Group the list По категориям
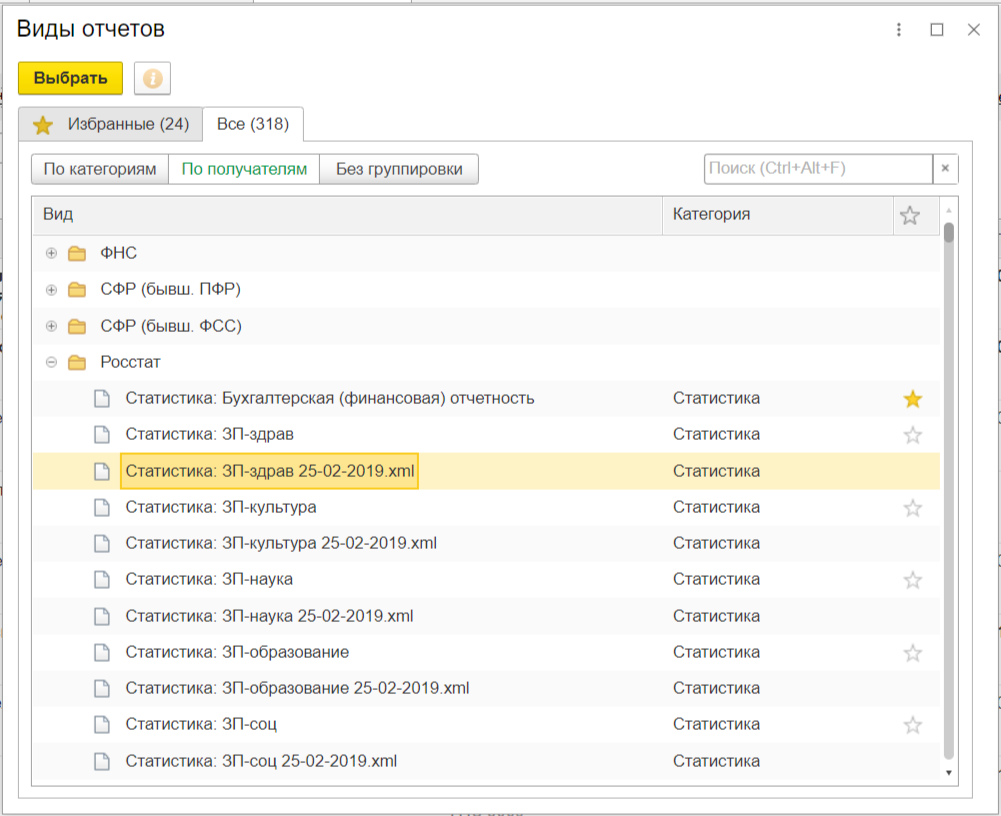The height and width of the screenshot is (816, 1001). pyautogui.click(x=100, y=169)
